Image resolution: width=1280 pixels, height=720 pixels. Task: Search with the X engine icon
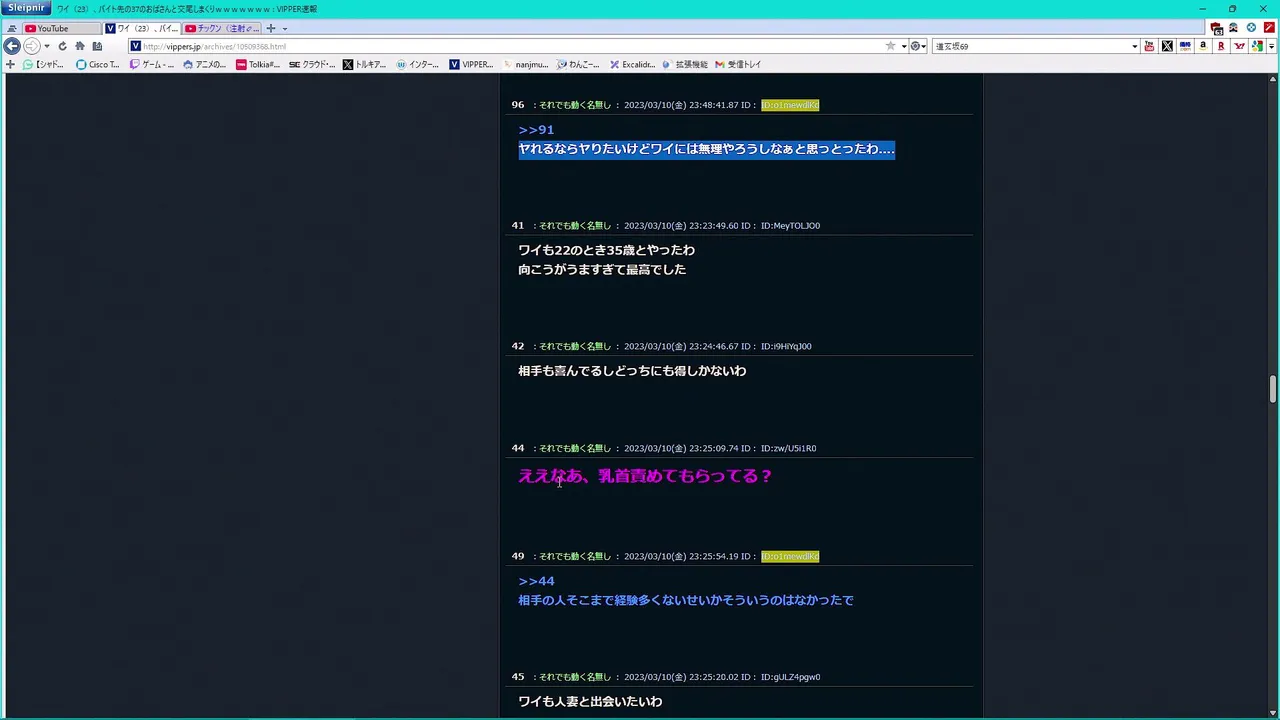click(1167, 46)
